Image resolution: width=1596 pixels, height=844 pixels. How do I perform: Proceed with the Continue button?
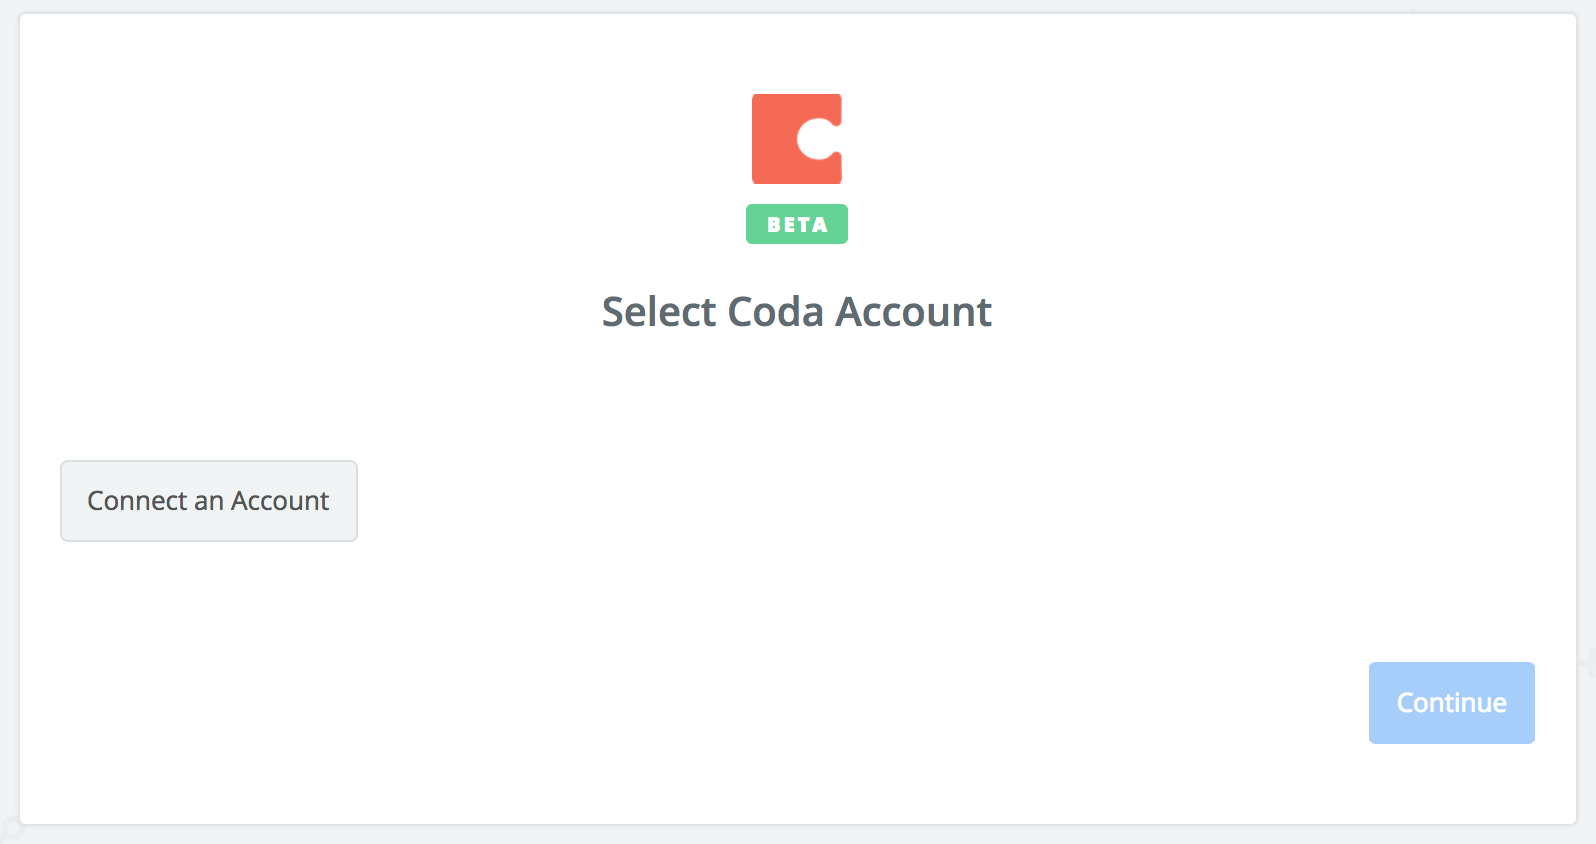[1451, 703]
